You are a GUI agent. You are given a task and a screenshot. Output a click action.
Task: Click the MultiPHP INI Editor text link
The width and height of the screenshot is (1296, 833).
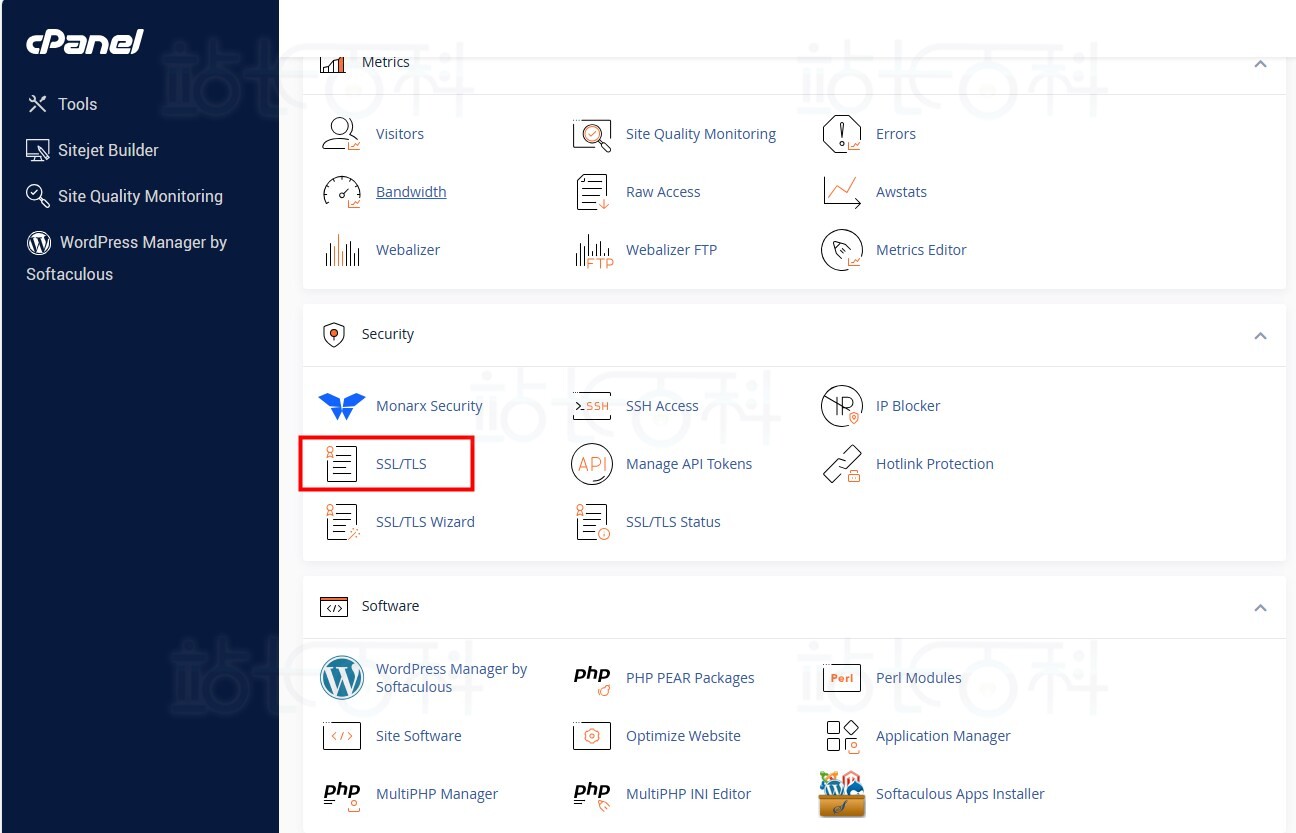pos(688,794)
